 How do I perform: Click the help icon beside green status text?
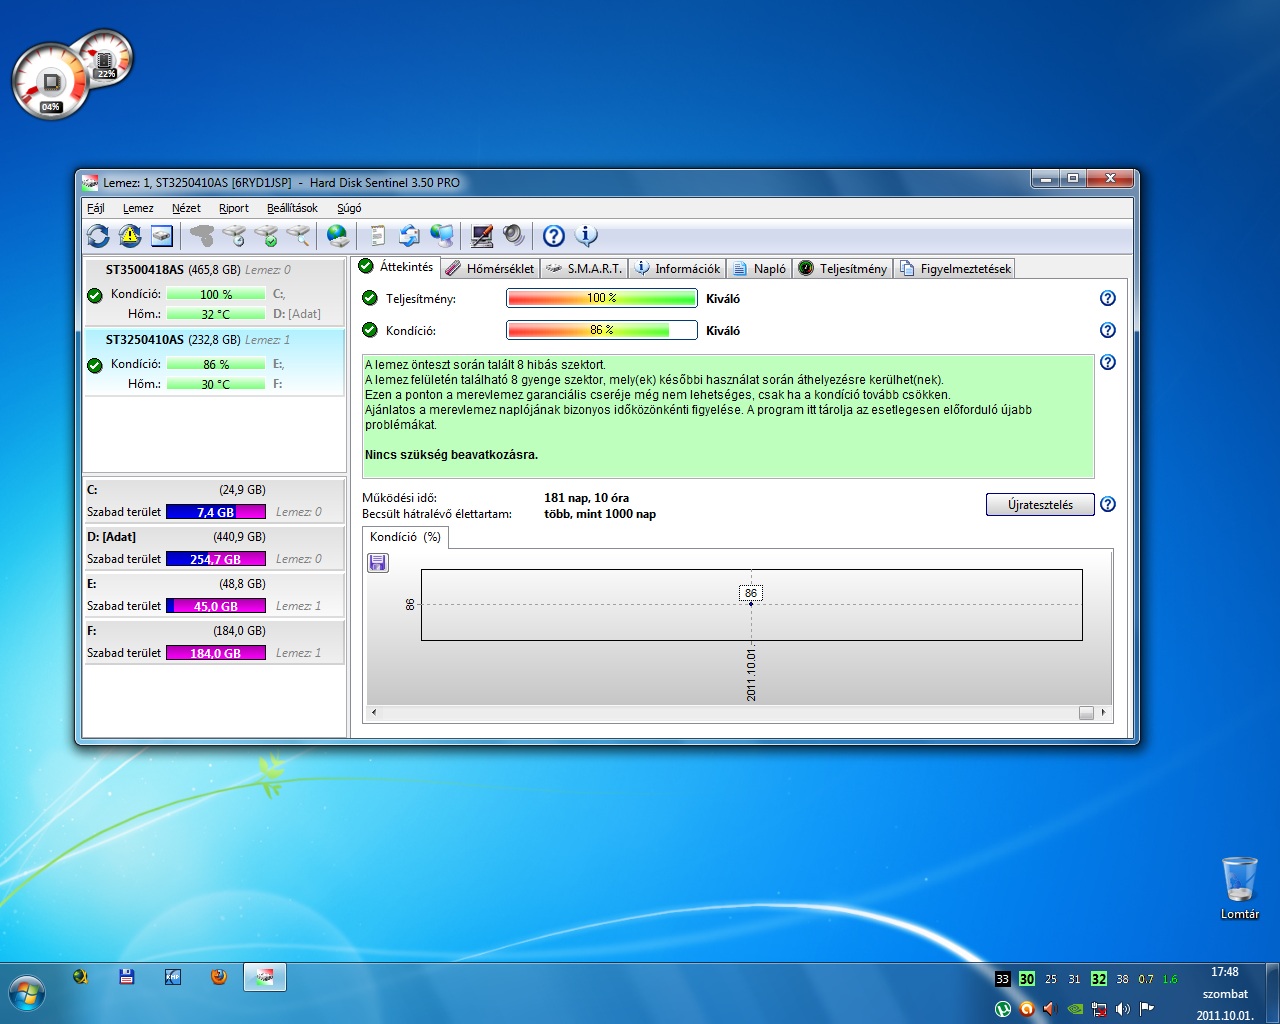point(1107,362)
